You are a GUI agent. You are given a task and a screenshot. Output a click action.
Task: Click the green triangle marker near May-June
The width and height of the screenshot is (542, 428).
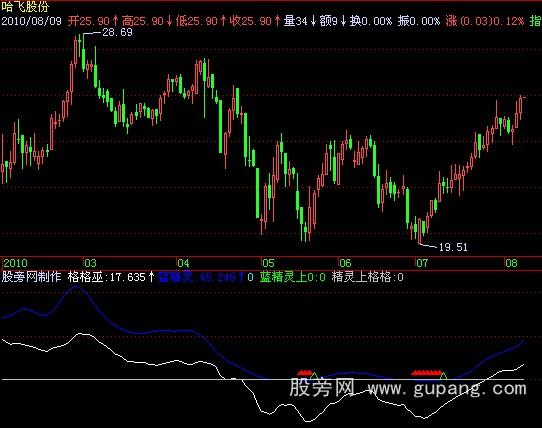[x=314, y=375]
